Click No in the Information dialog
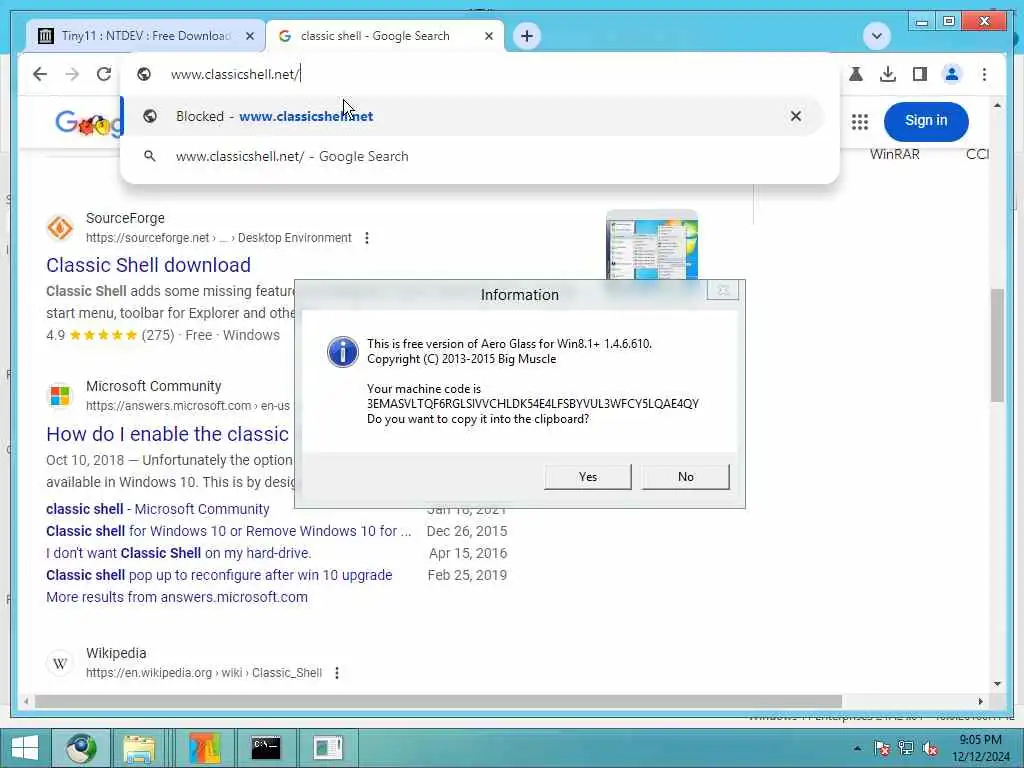Image resolution: width=1024 pixels, height=768 pixels. (x=686, y=477)
